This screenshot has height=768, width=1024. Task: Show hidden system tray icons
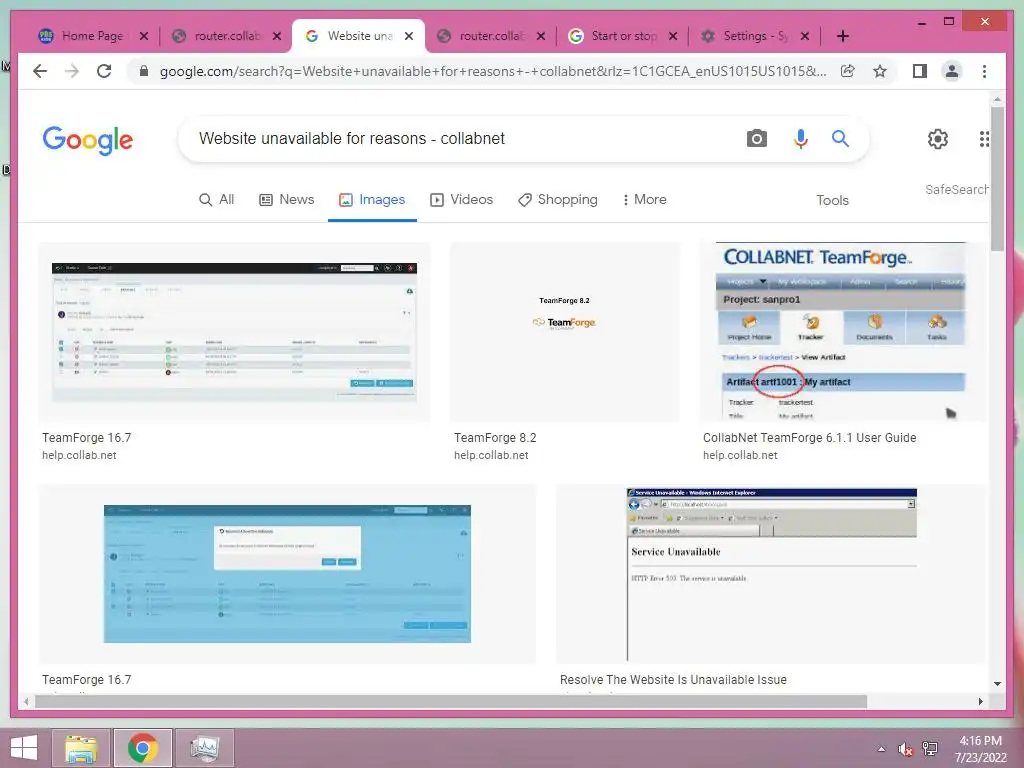[x=882, y=749]
